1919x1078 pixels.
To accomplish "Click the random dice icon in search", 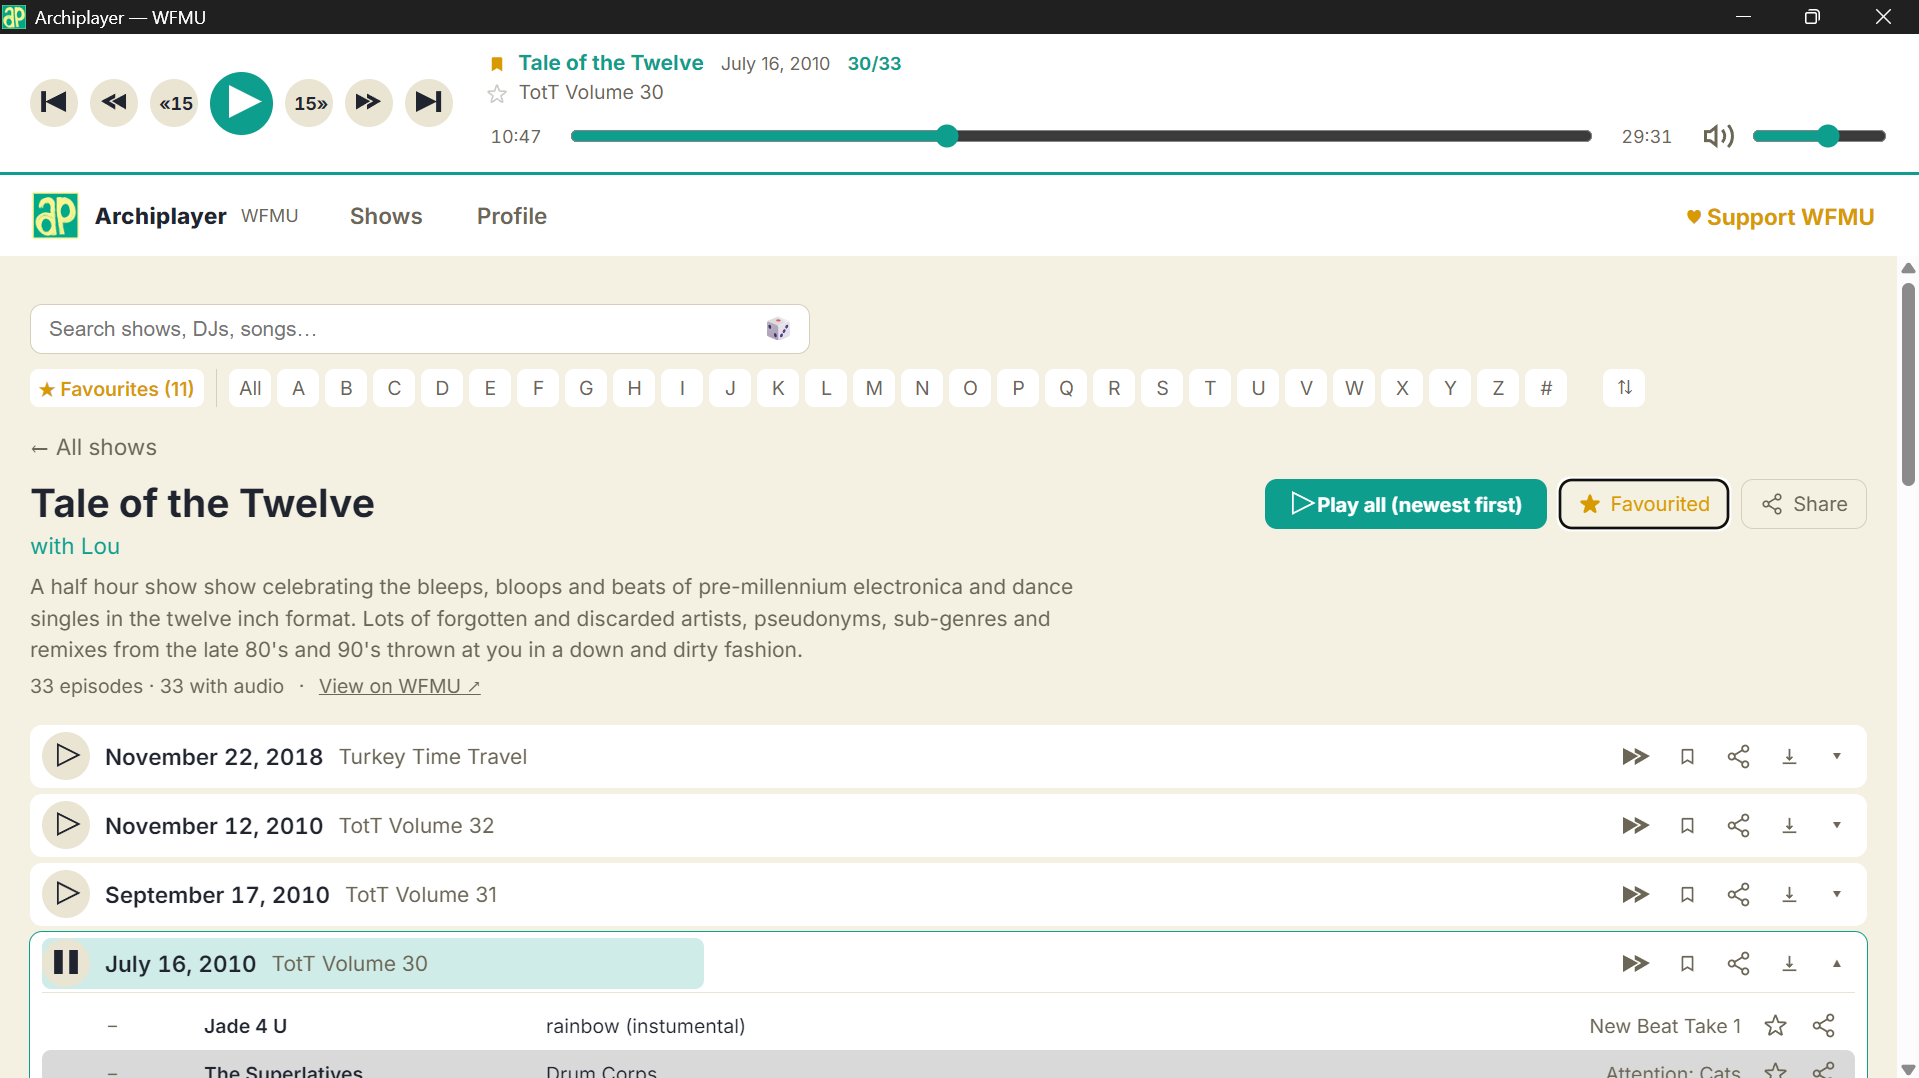I will click(778, 329).
